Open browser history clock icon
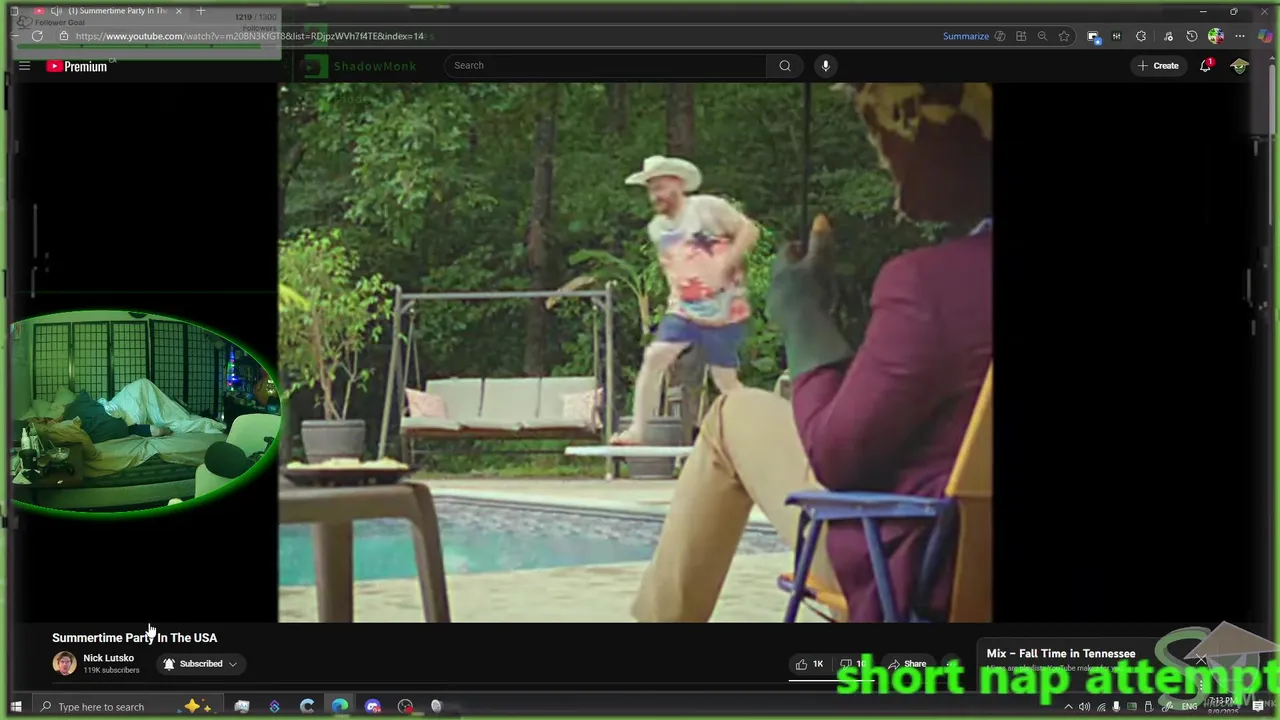Screen dimensions: 1280x720 [x=1191, y=36]
